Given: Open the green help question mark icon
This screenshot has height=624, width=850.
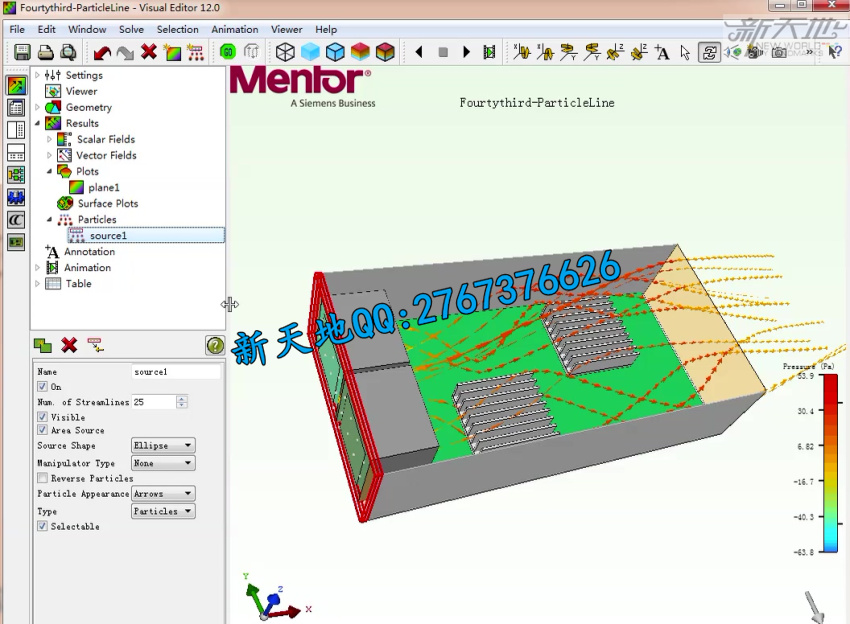Looking at the screenshot, I should tap(215, 345).
